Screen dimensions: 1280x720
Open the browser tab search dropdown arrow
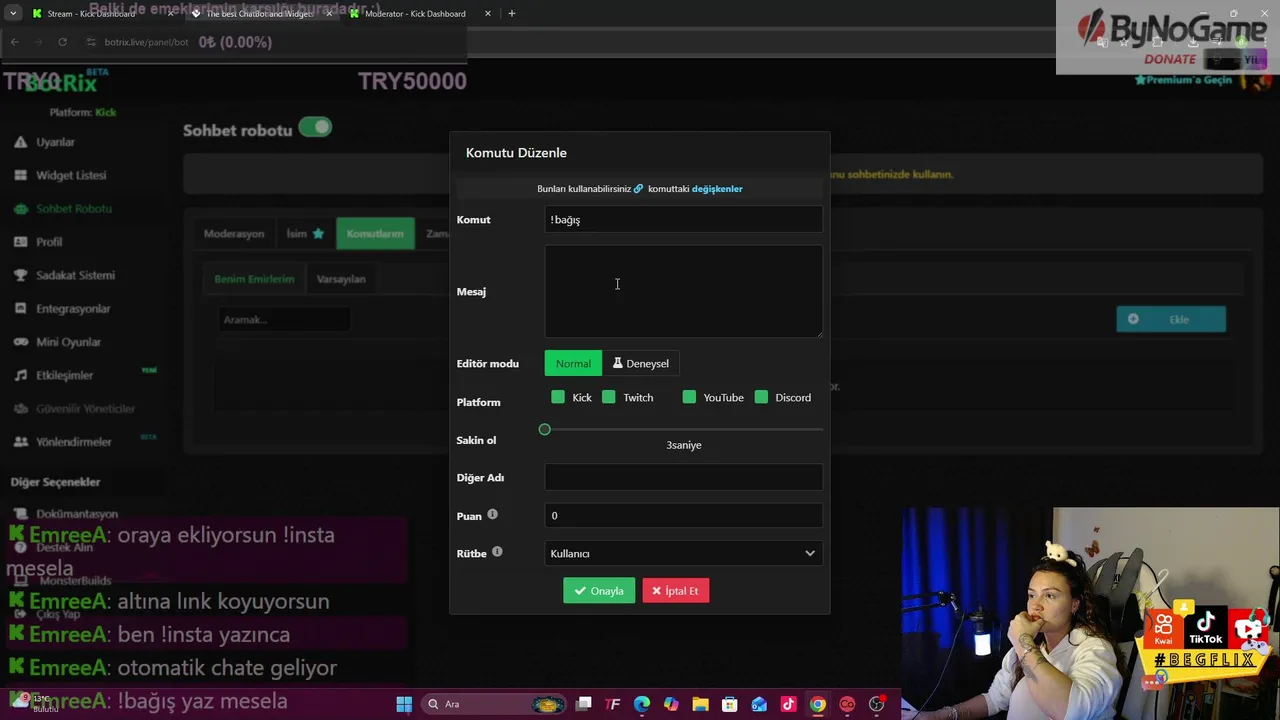pyautogui.click(x=13, y=13)
